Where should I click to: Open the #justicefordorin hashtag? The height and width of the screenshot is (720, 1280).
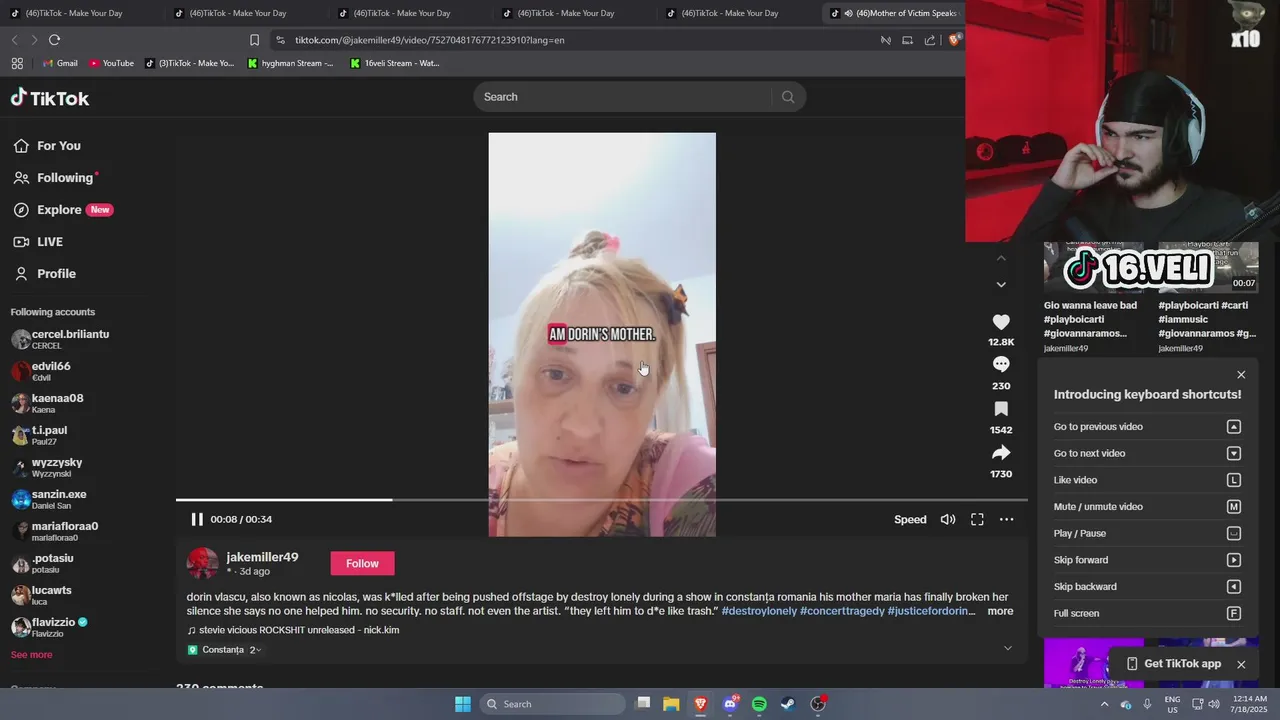click(929, 611)
